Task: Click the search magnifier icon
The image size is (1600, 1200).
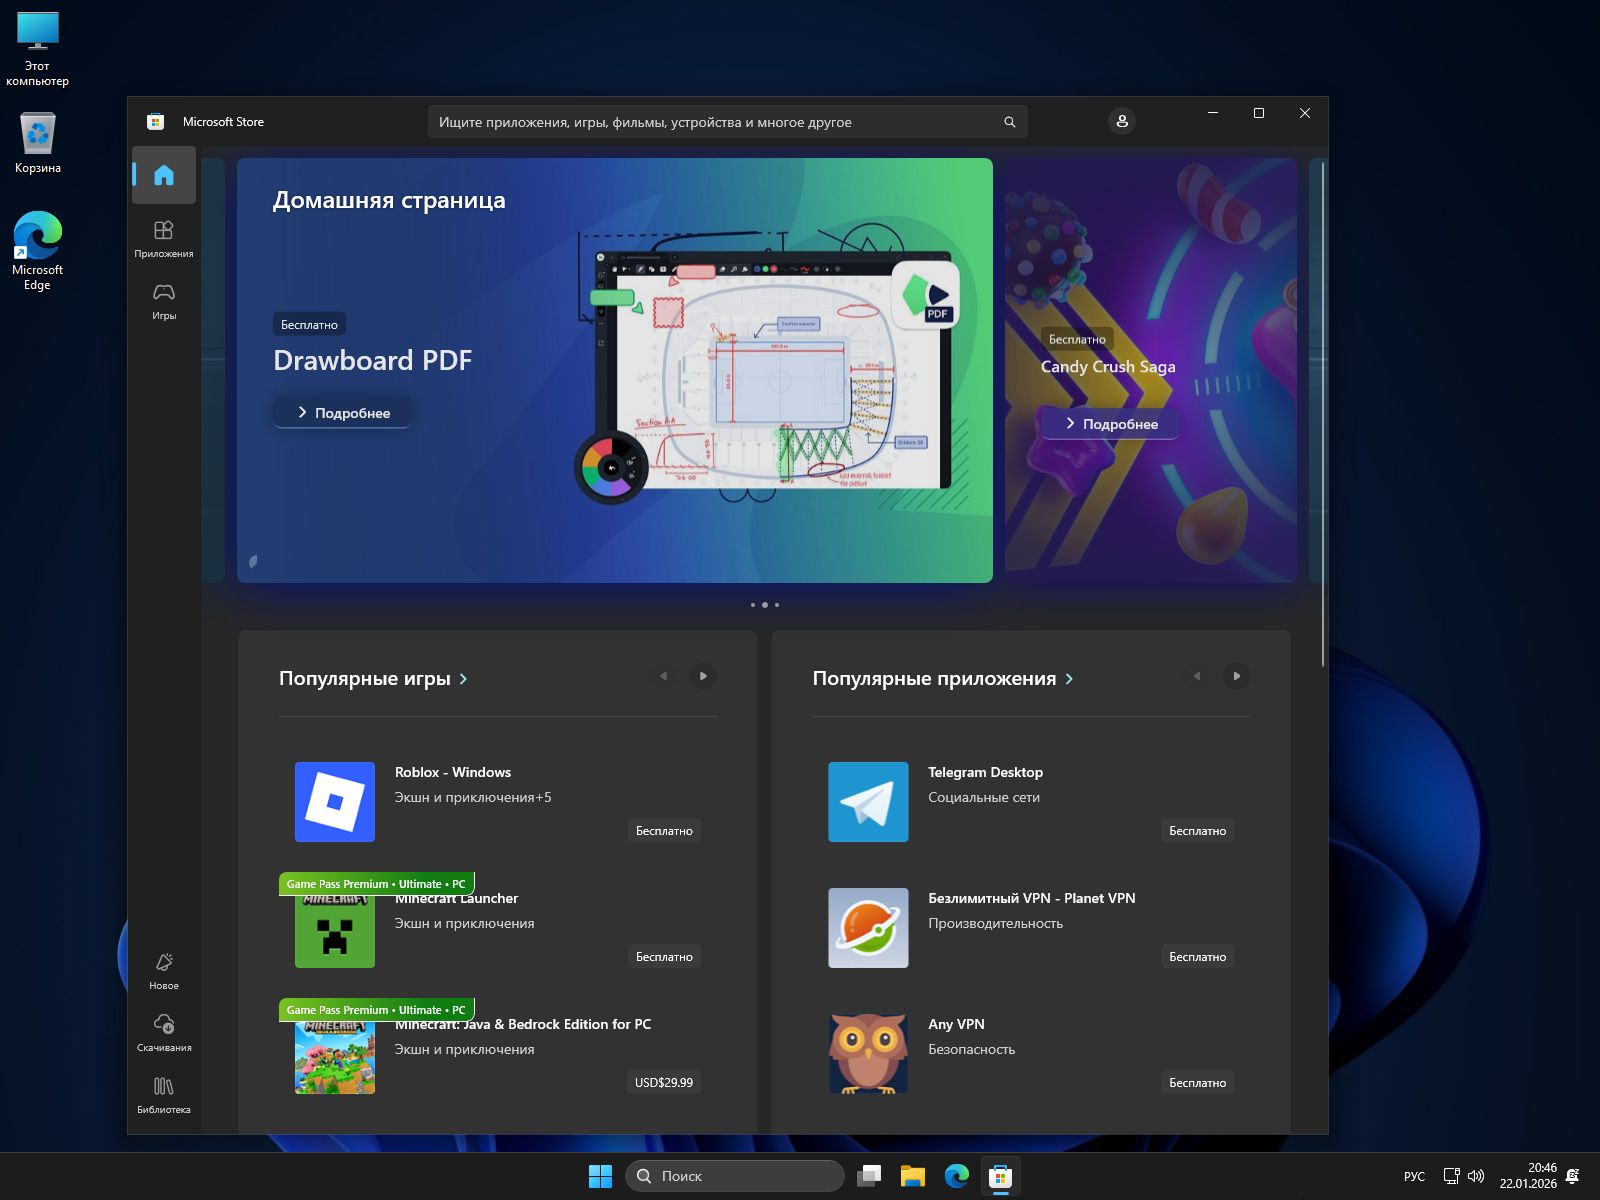Action: click(1009, 122)
